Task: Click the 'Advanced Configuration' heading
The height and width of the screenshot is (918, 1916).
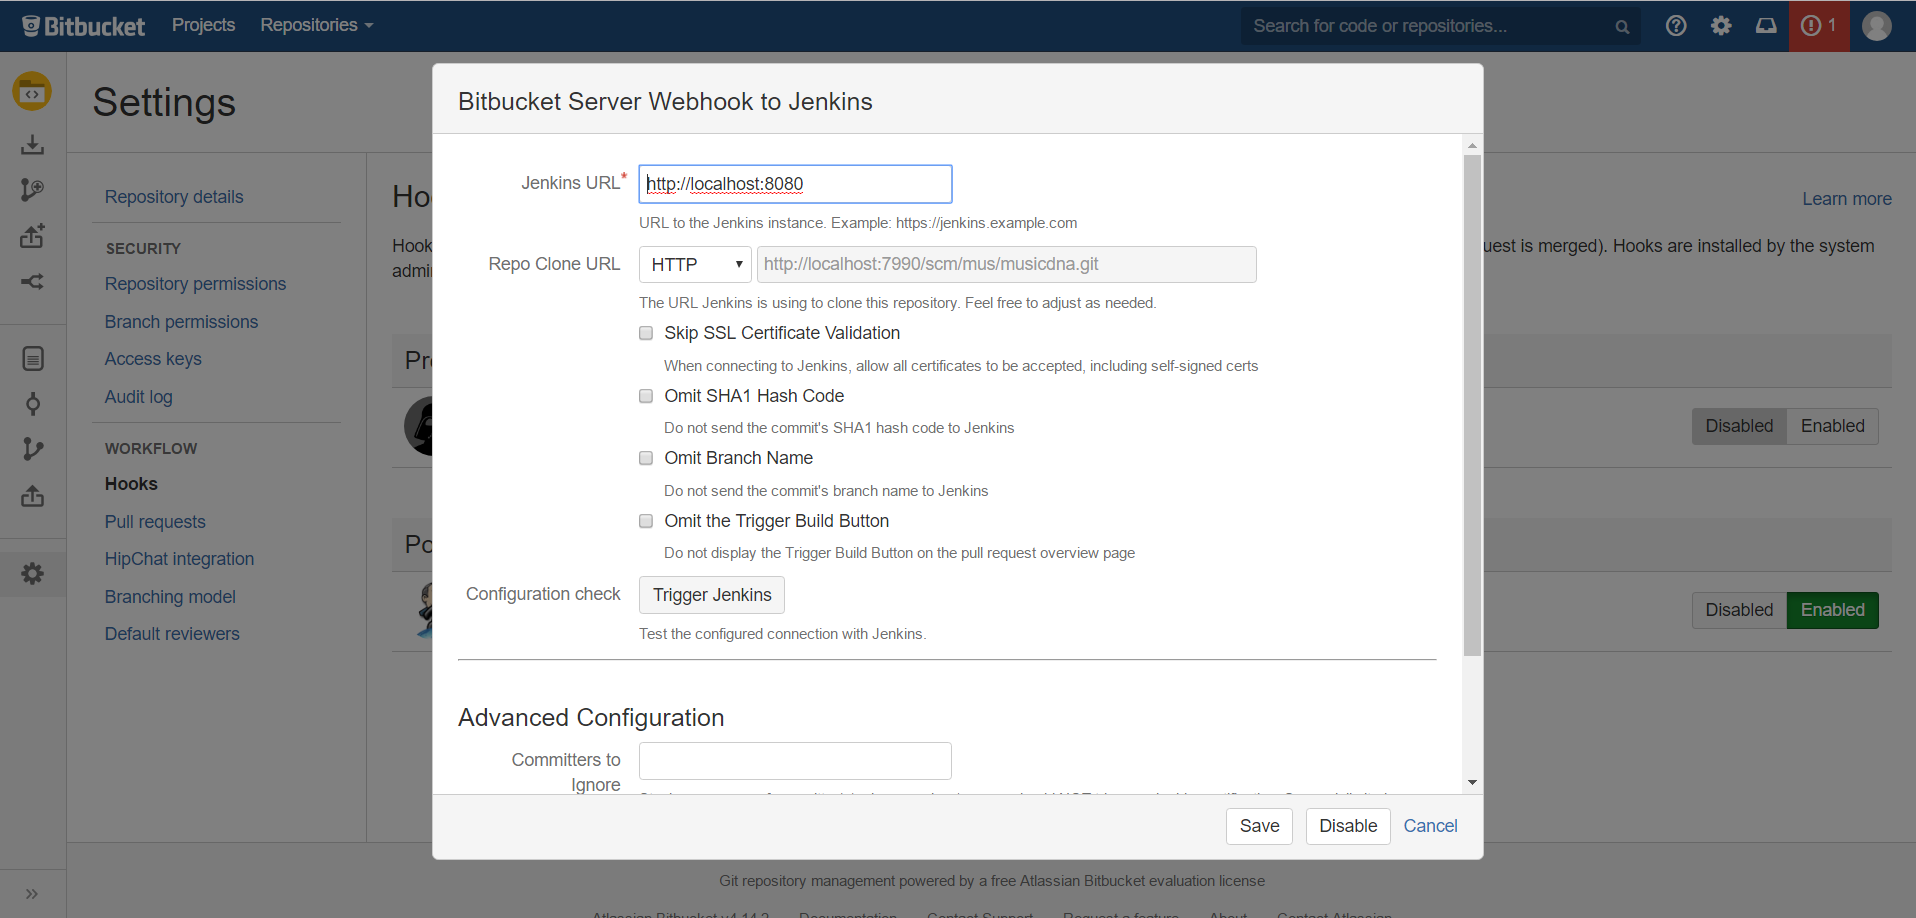Action: coord(591,718)
